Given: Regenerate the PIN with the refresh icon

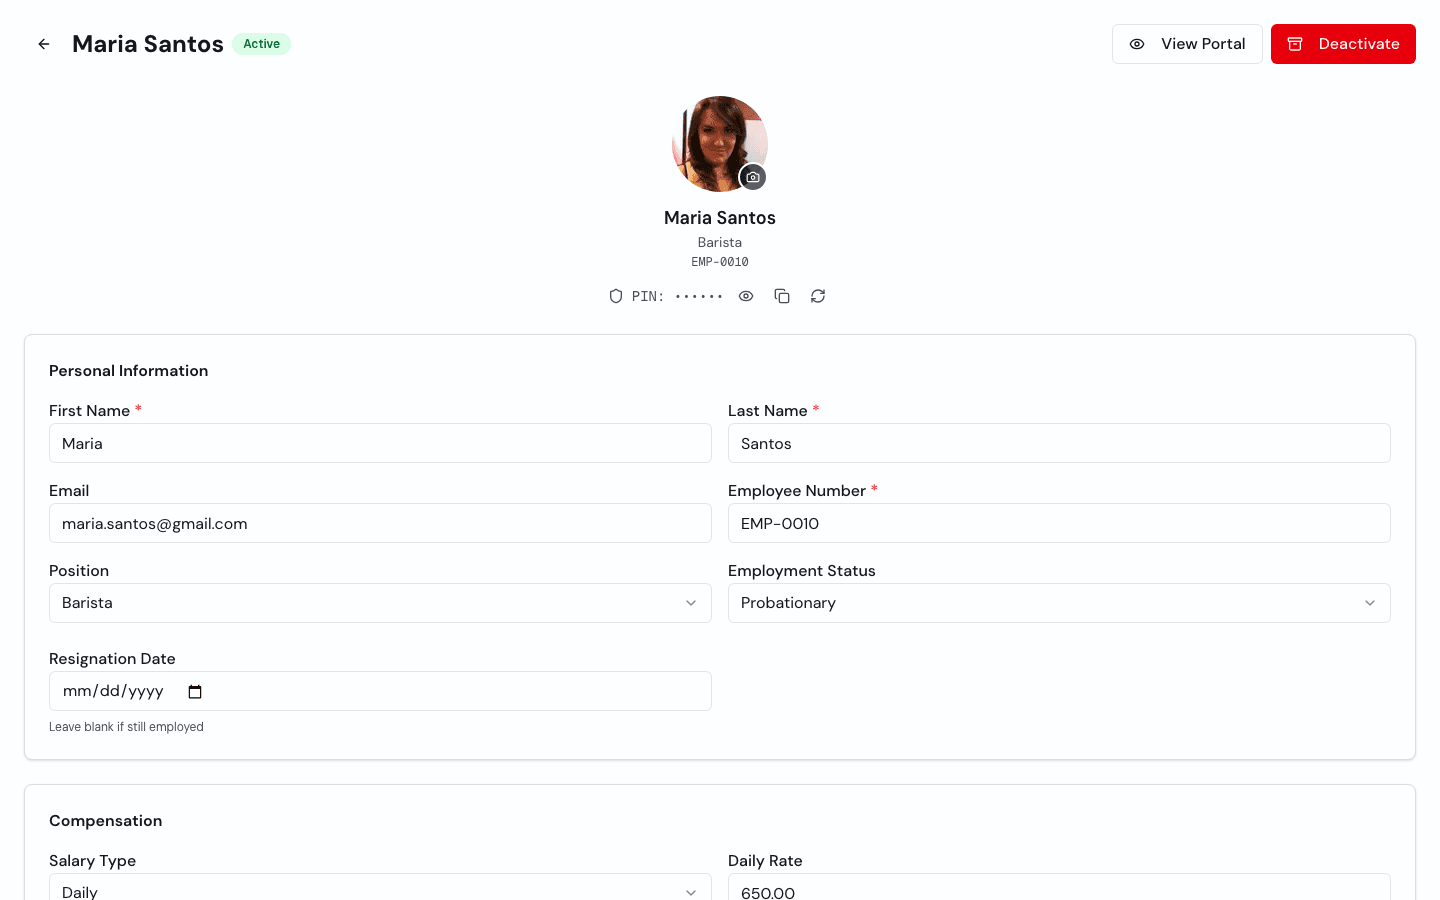Looking at the screenshot, I should click(818, 296).
